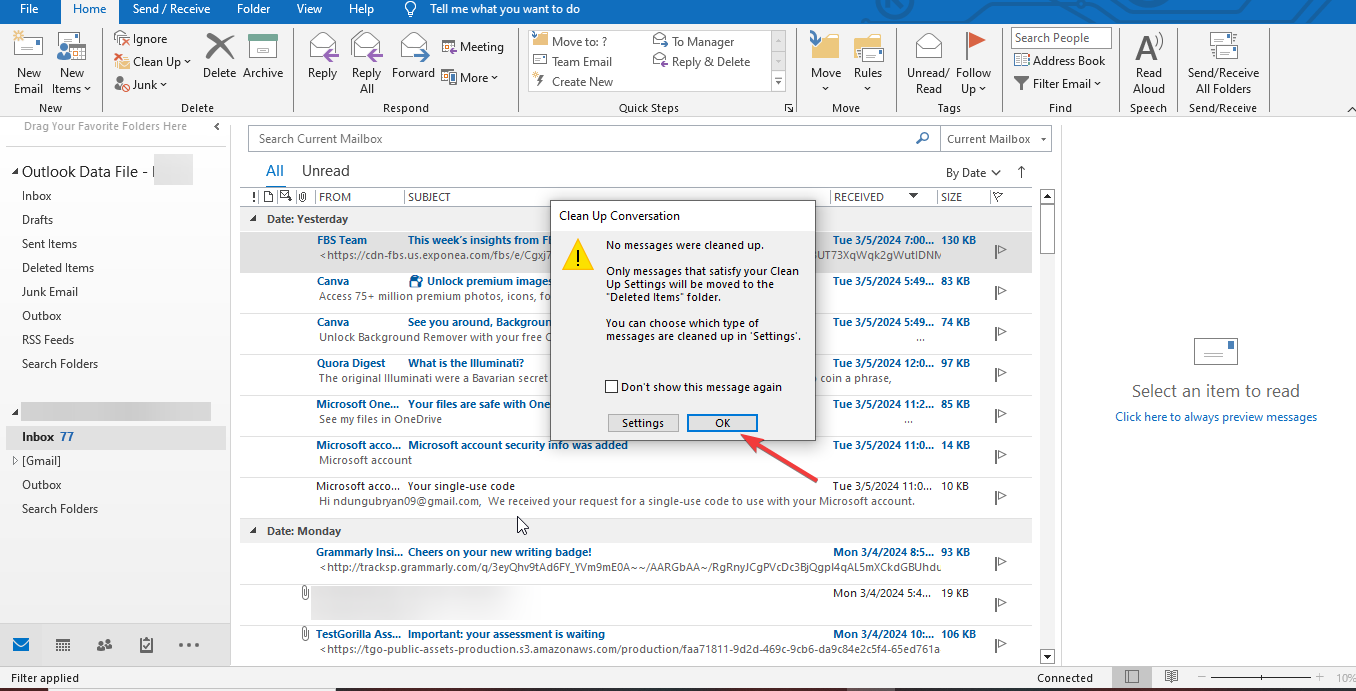Check Don't show this message again
This screenshot has width=1356, height=691.
611,386
